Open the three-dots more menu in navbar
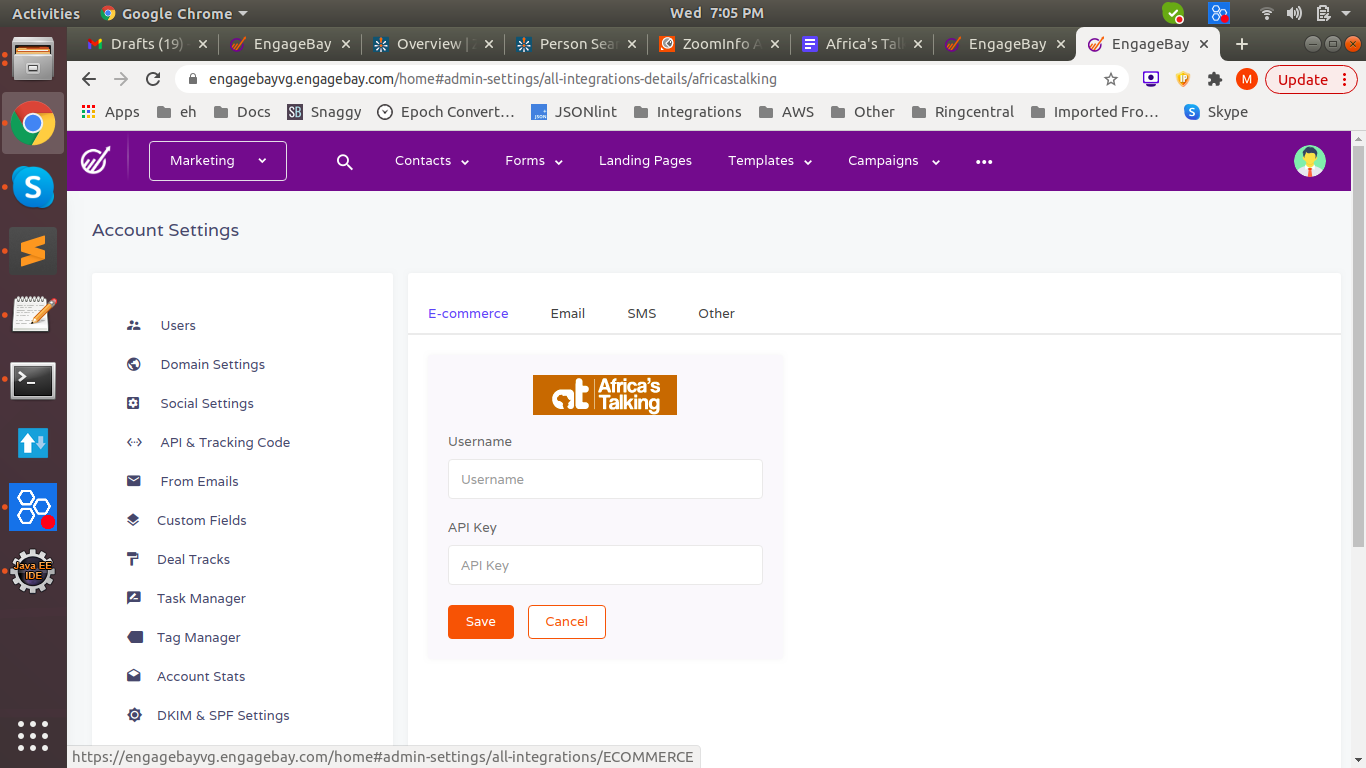Image resolution: width=1366 pixels, height=768 pixels. [x=984, y=161]
